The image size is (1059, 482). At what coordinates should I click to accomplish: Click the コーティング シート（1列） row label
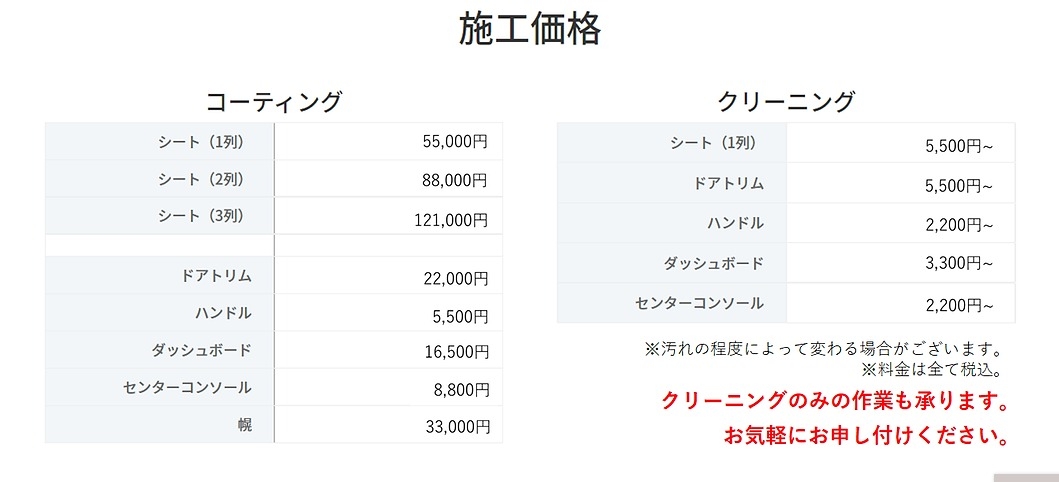coord(201,142)
